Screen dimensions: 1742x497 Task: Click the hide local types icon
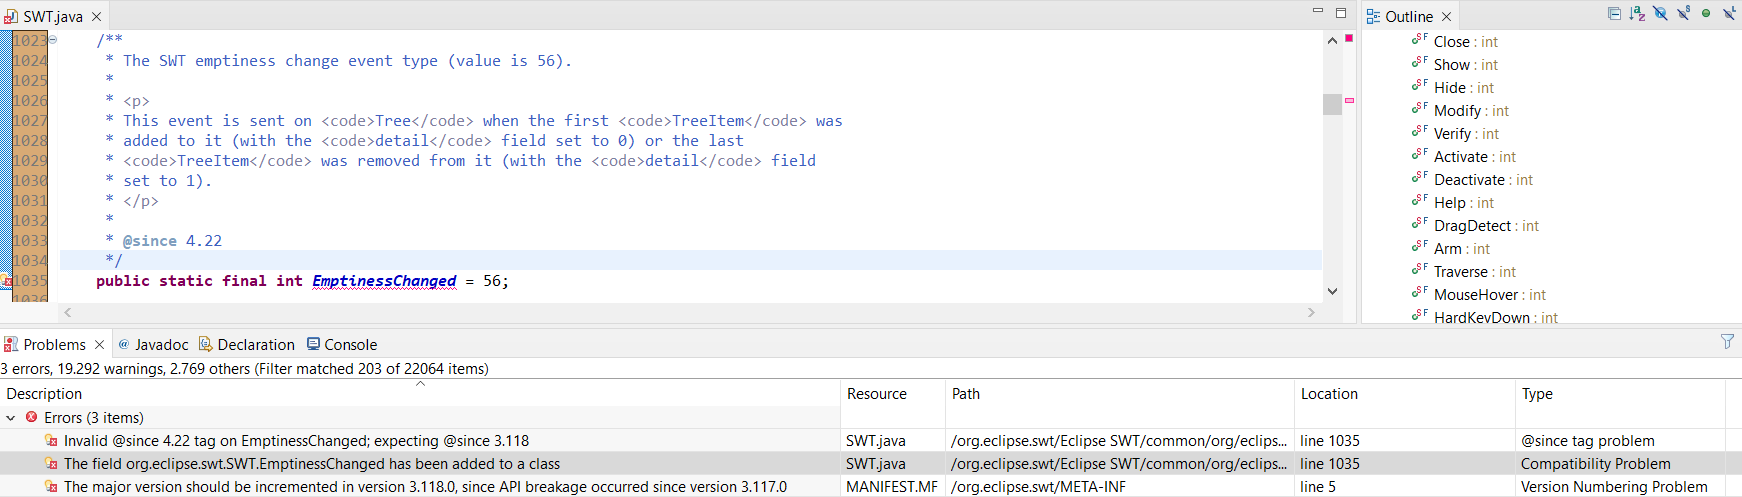pos(1729,14)
